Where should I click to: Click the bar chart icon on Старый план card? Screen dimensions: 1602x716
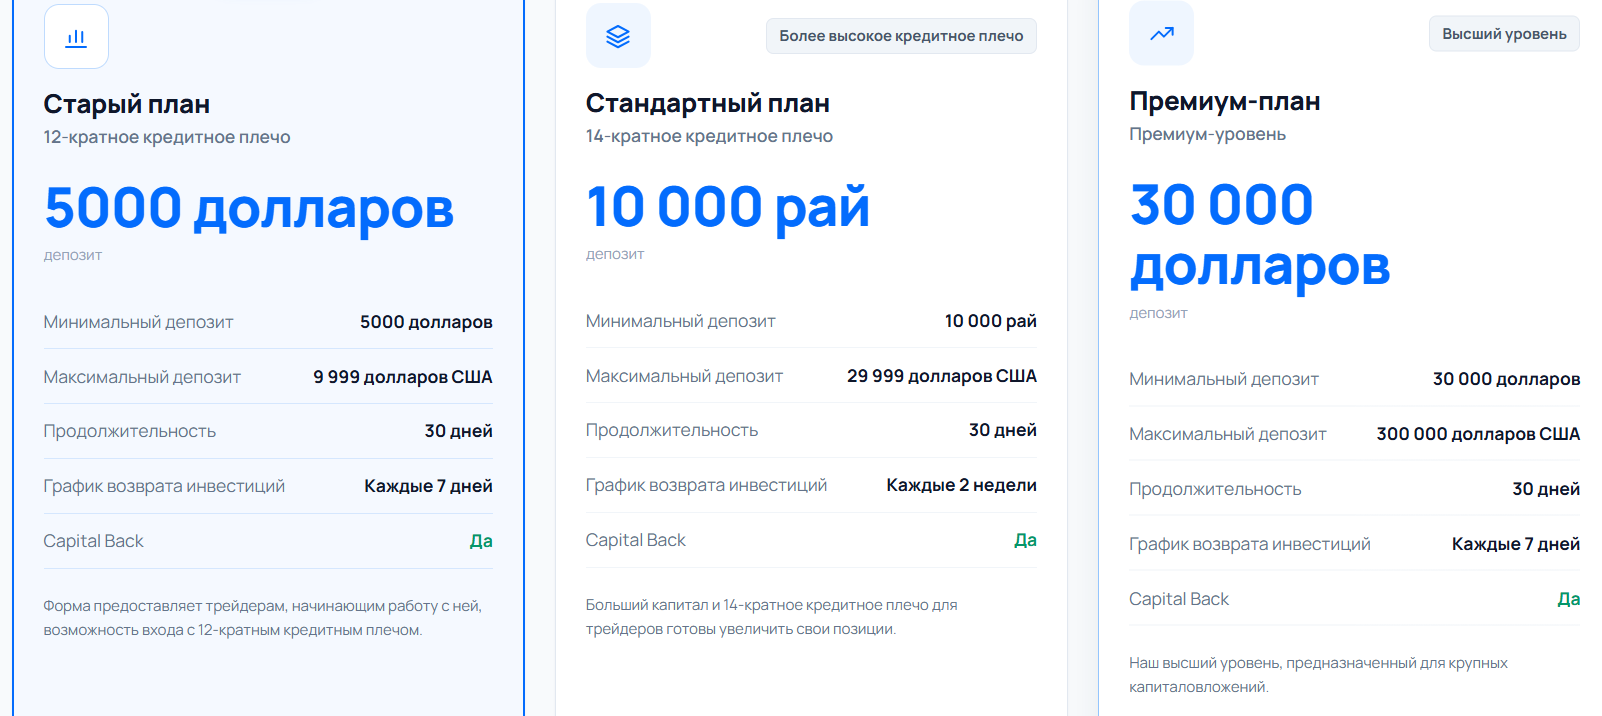pos(76,37)
